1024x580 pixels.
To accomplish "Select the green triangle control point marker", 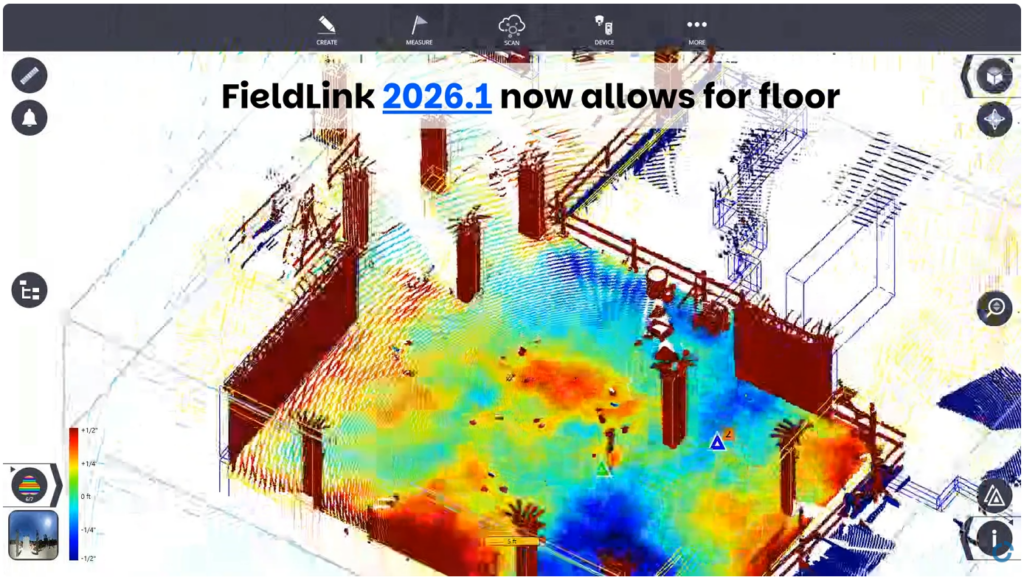I will (603, 468).
